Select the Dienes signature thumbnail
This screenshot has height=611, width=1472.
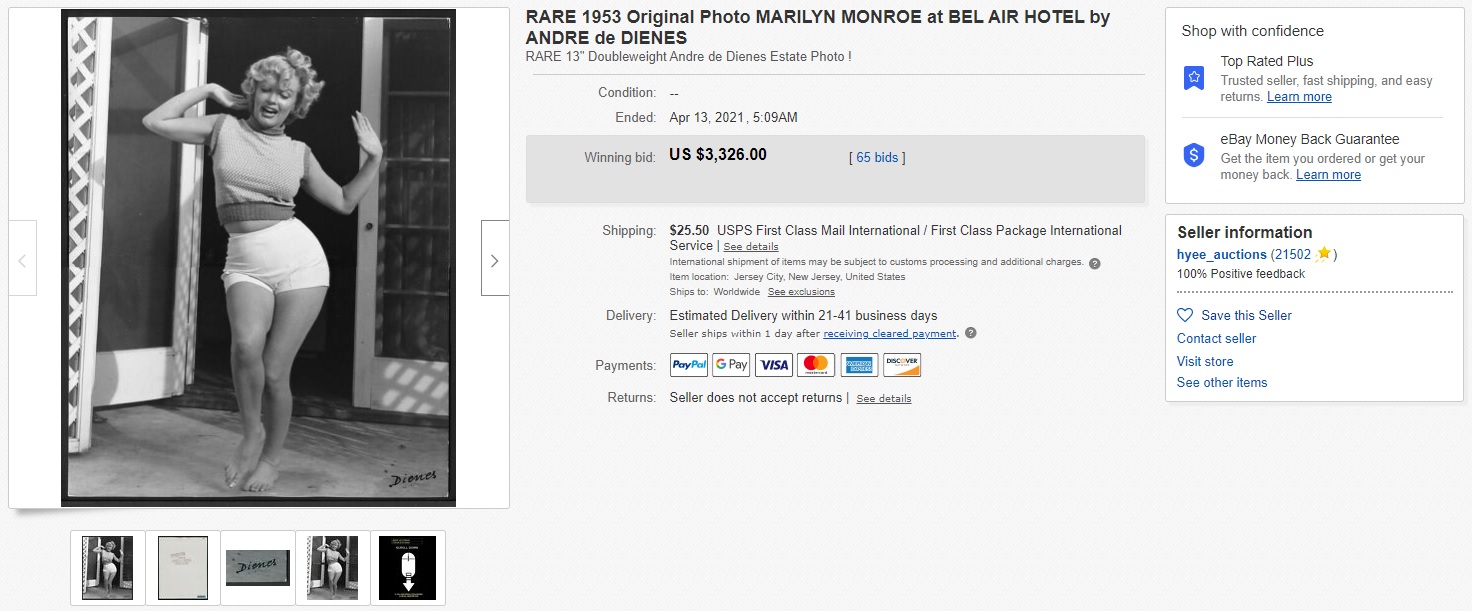pyautogui.click(x=258, y=568)
